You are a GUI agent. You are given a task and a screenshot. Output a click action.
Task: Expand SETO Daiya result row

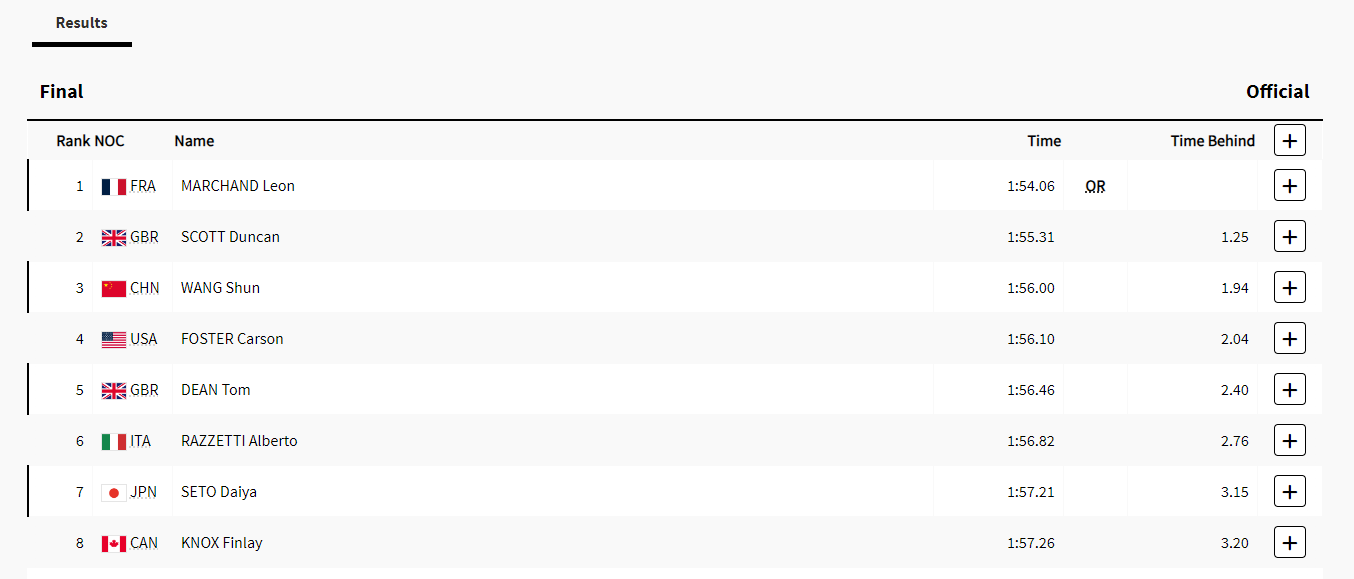[1290, 492]
